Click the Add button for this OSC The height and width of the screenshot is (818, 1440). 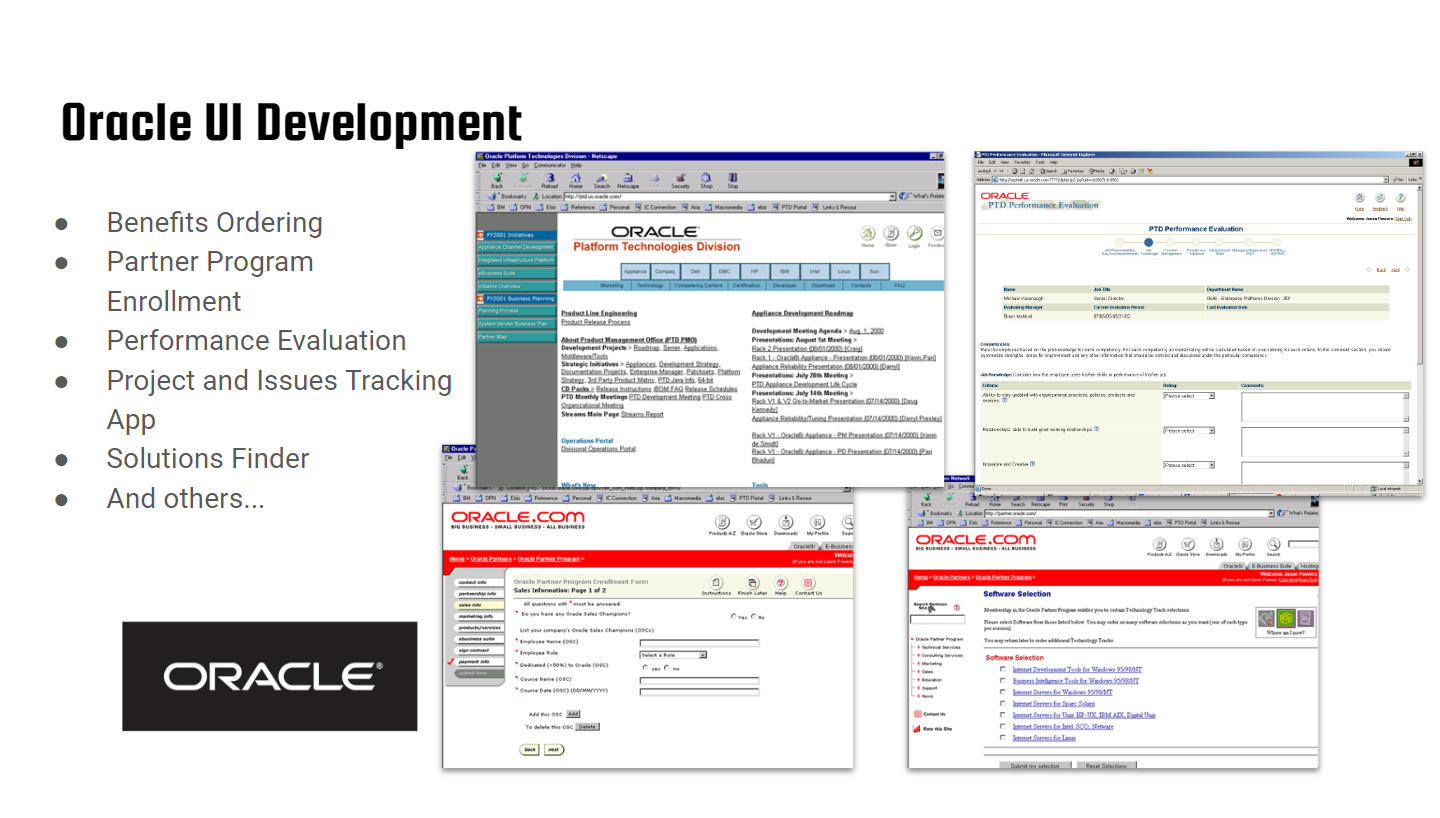pyautogui.click(x=573, y=714)
